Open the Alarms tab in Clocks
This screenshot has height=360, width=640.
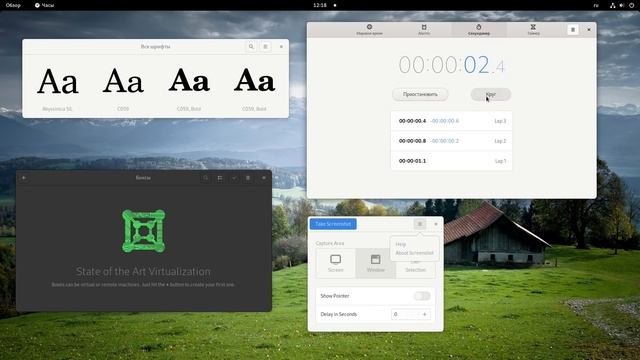[x=424, y=29]
